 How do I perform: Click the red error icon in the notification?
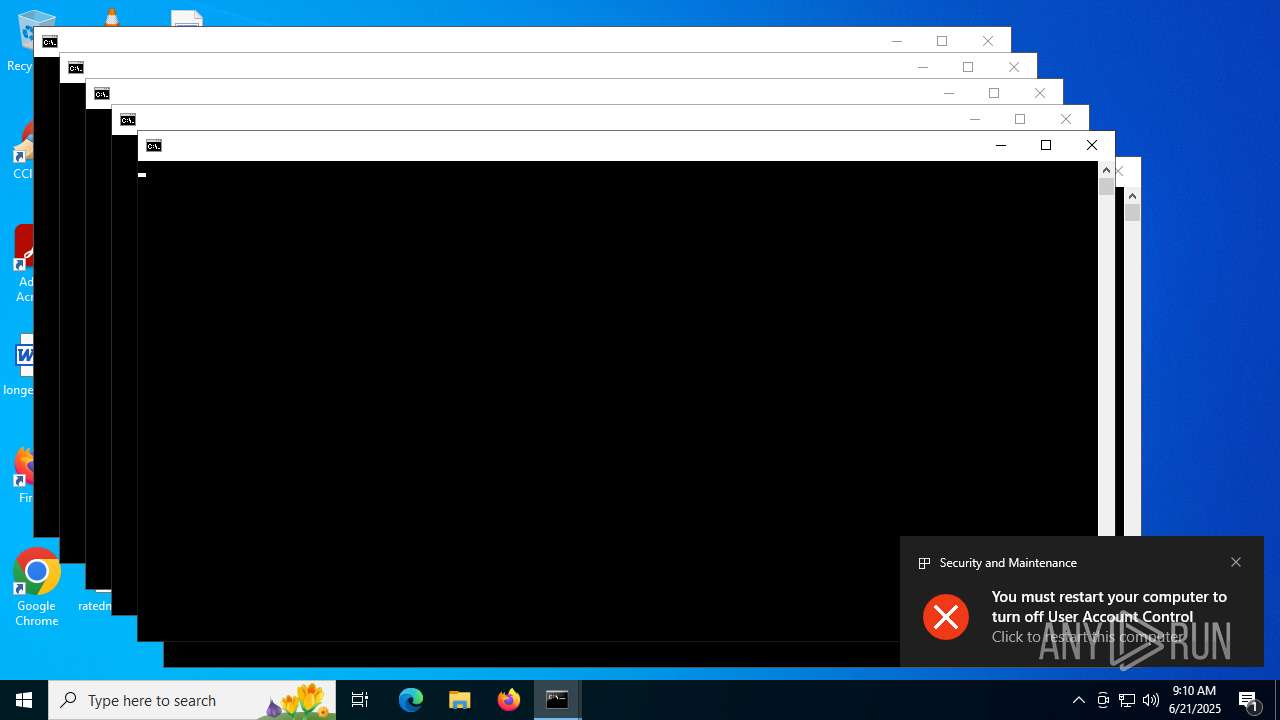pos(946,616)
